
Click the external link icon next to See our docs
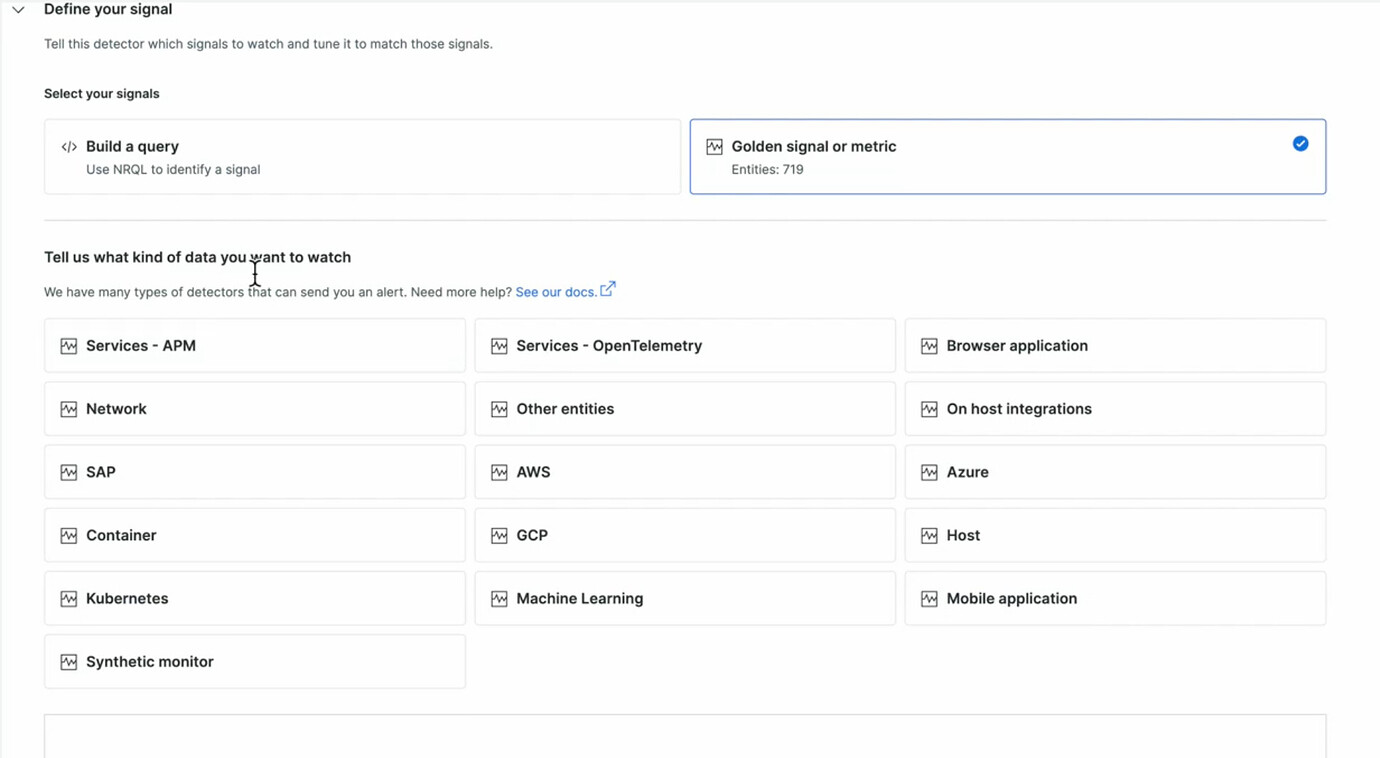pyautogui.click(x=607, y=288)
